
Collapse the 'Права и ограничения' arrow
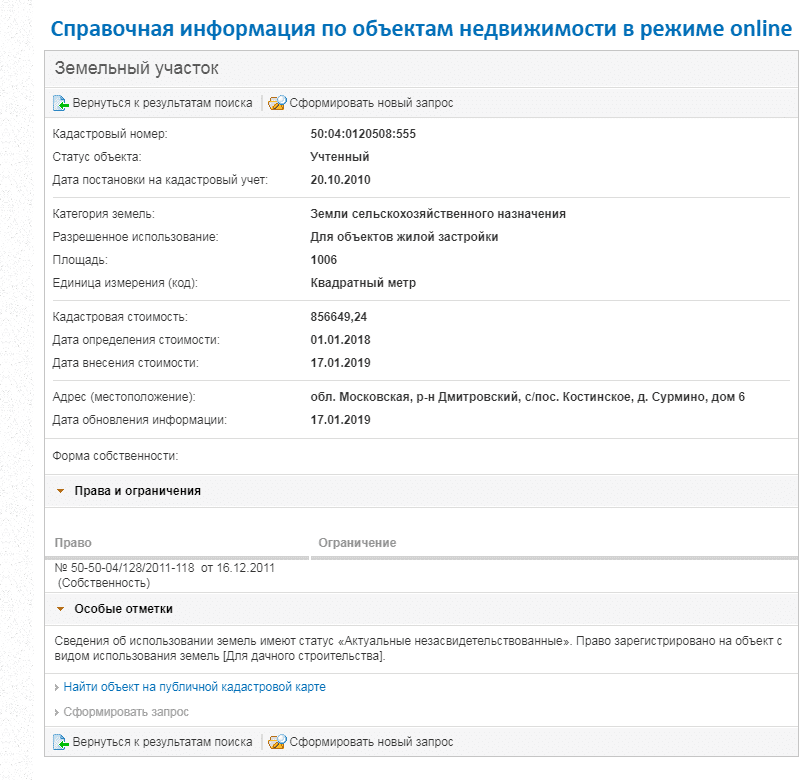pyautogui.click(x=61, y=491)
